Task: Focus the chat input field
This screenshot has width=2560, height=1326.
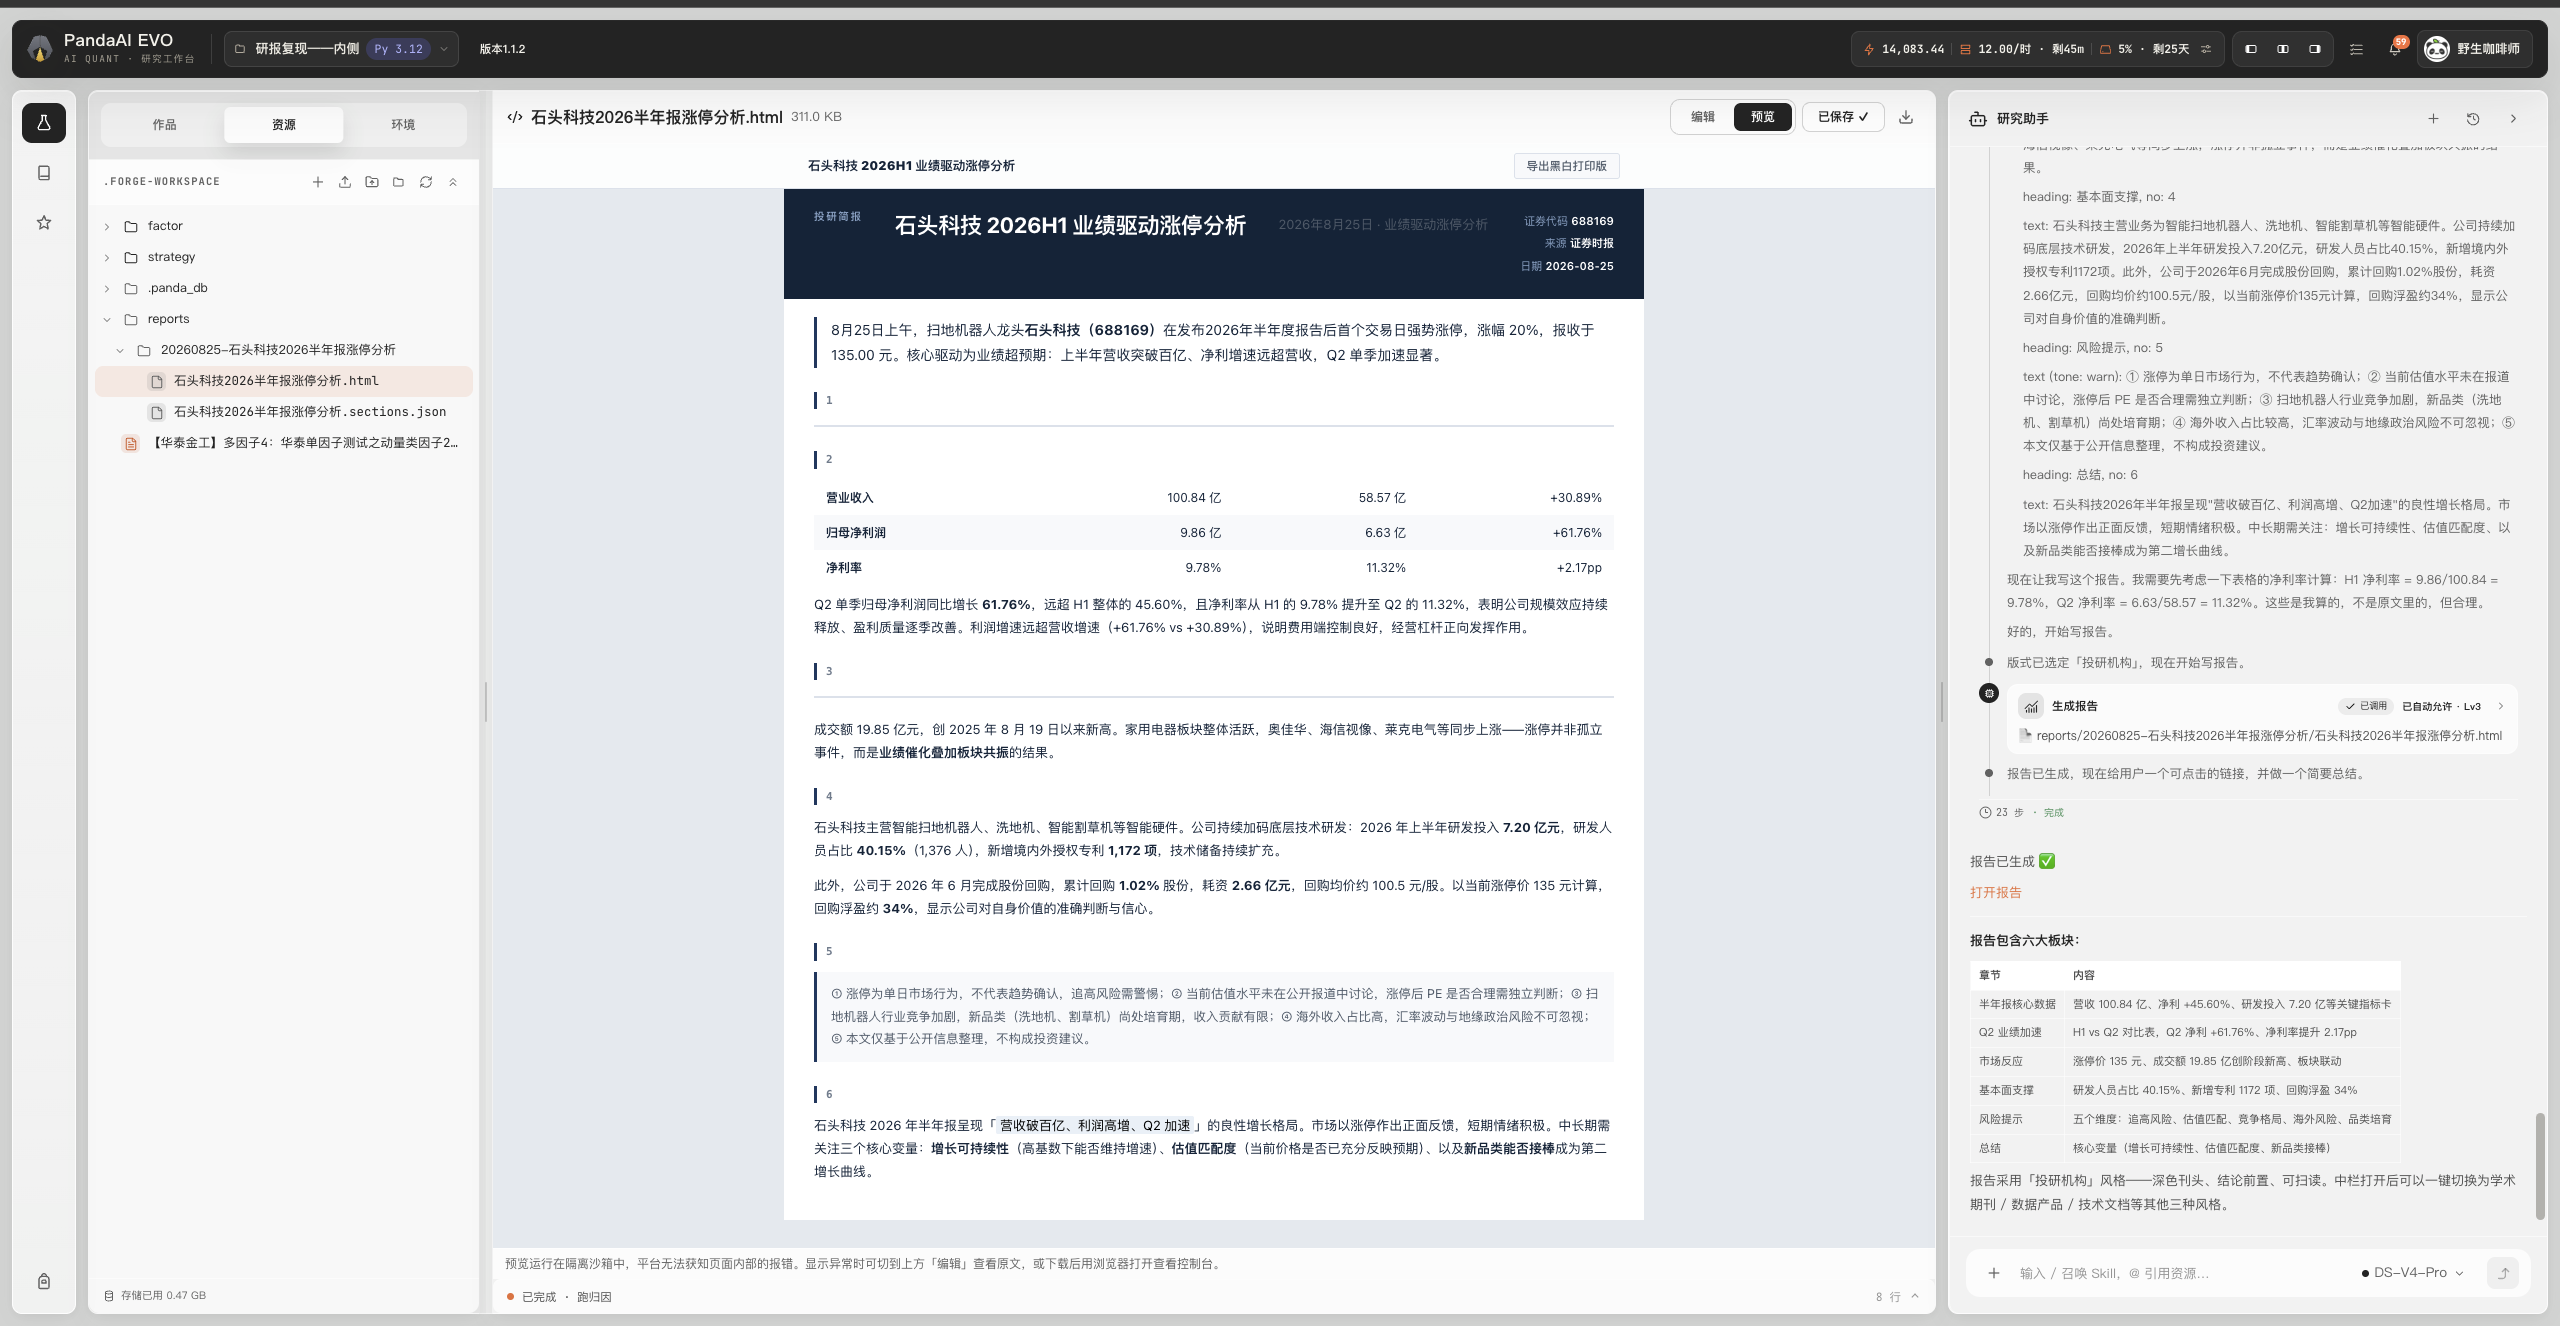Action: pyautogui.click(x=2180, y=1273)
